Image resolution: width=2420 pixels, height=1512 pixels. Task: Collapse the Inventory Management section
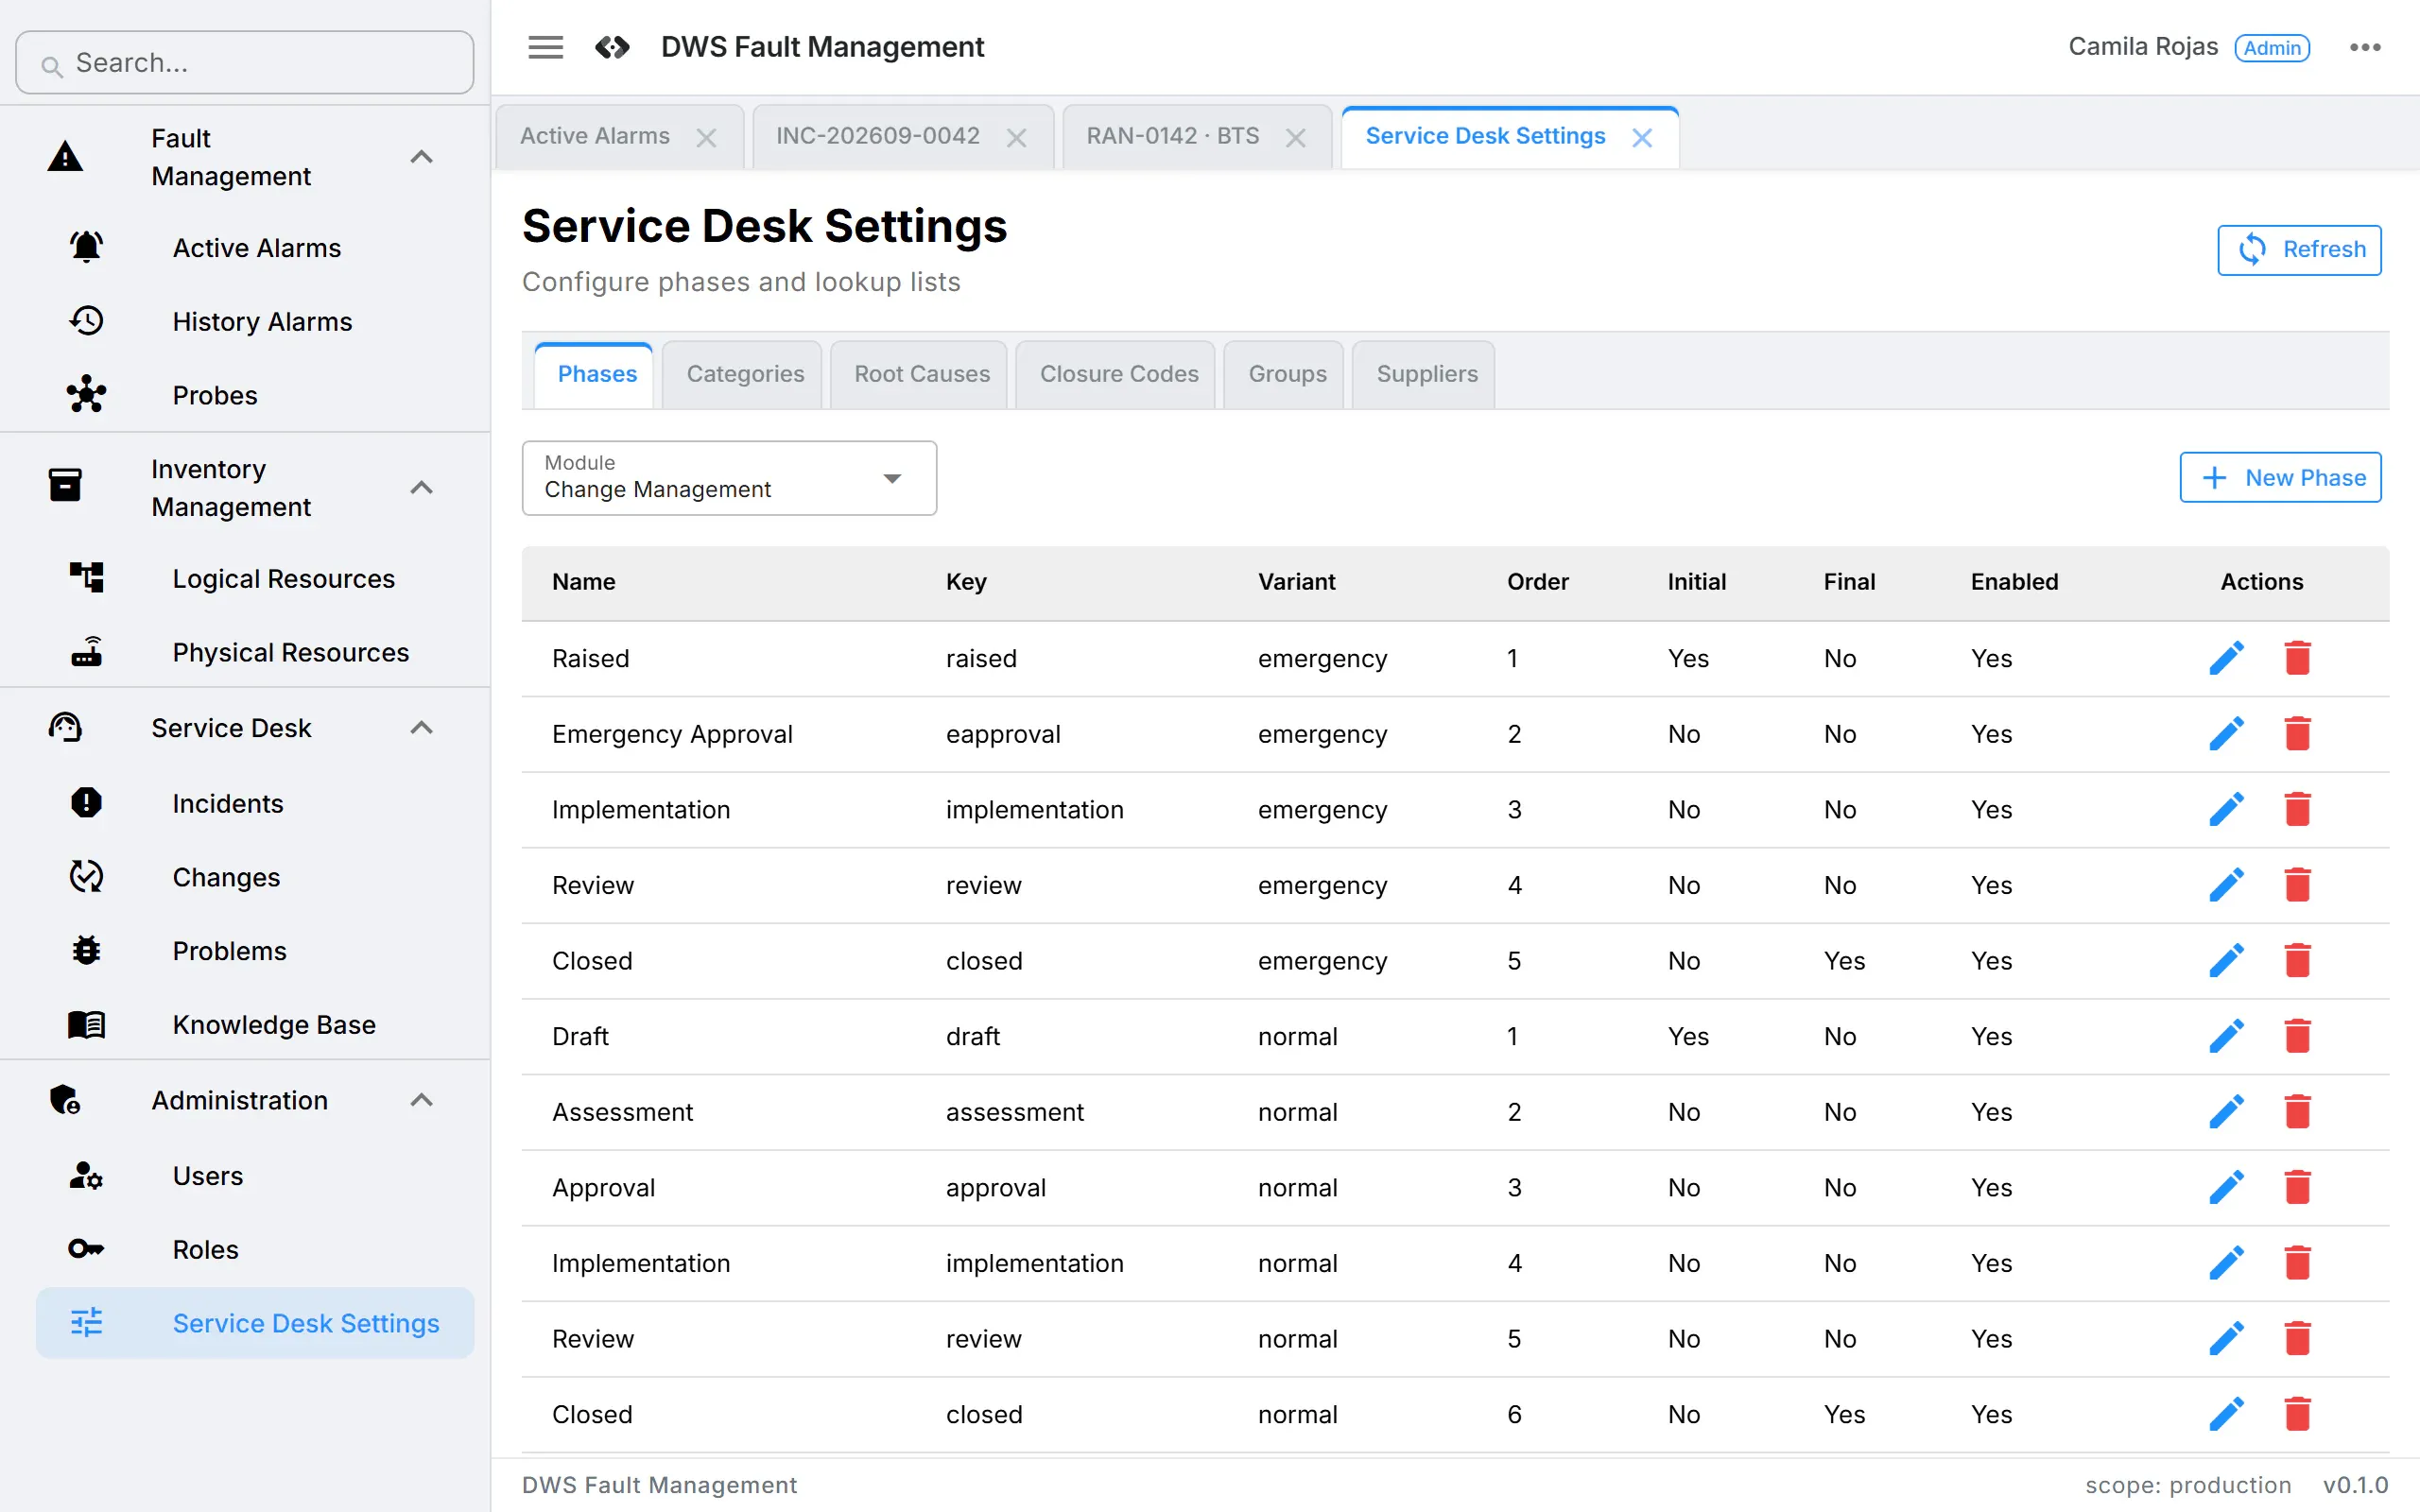coord(422,488)
